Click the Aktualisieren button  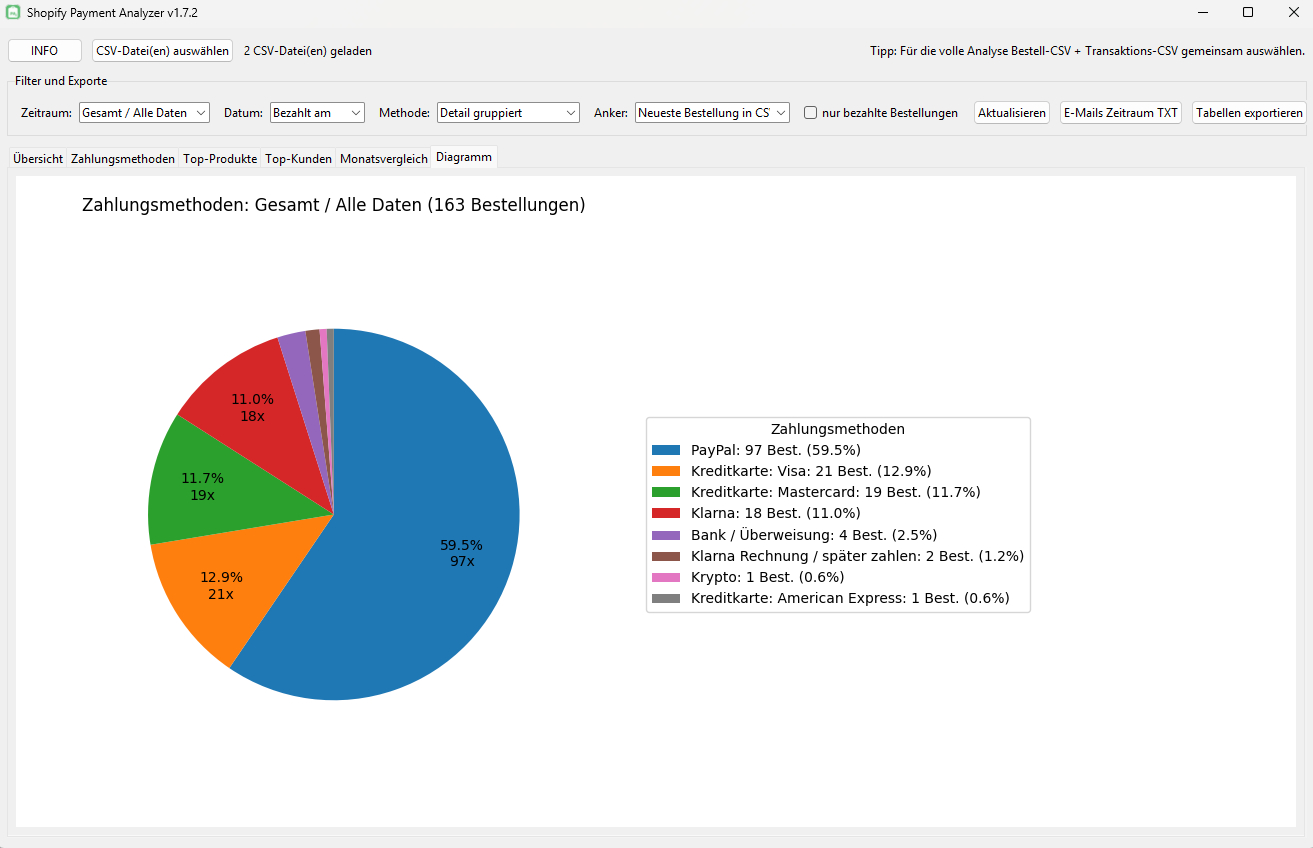(x=1012, y=113)
